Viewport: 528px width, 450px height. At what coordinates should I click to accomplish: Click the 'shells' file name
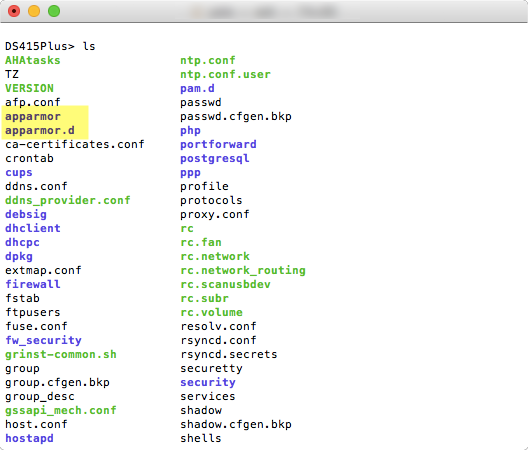point(201,439)
